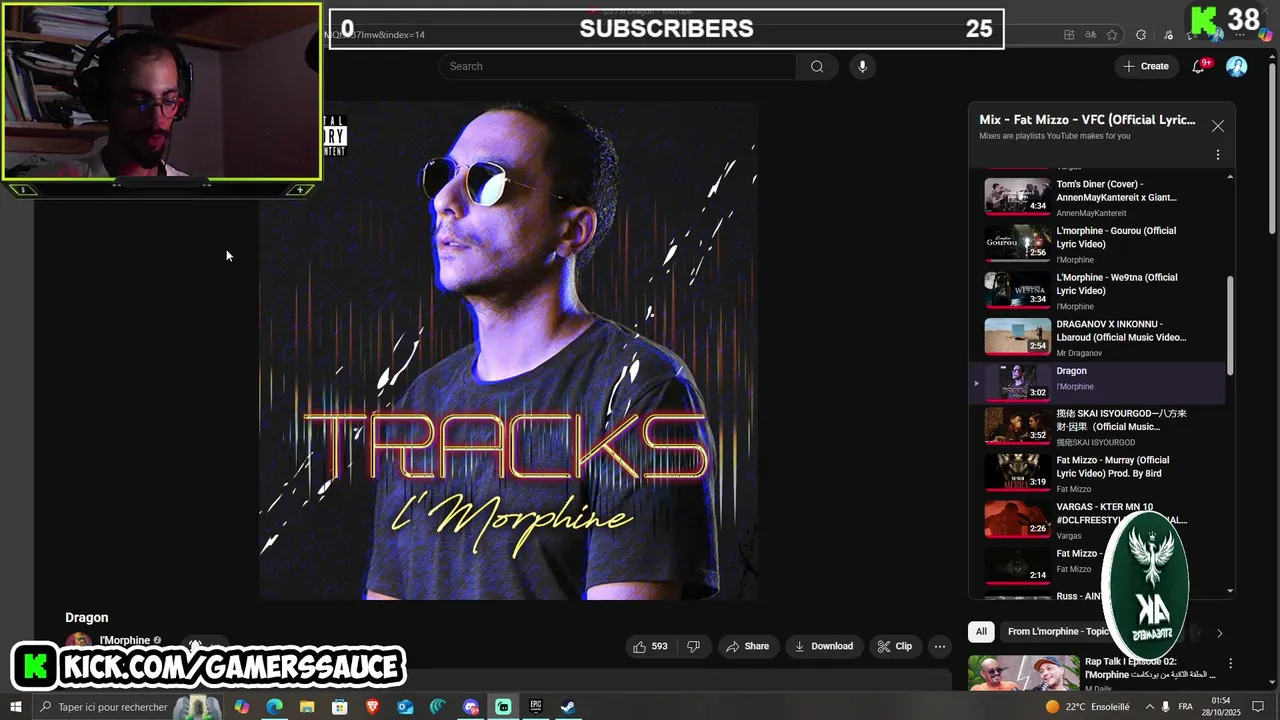Play the SKAI ISYOURGOD playlist video
Screen dimensions: 1280x720
coord(1097,427)
